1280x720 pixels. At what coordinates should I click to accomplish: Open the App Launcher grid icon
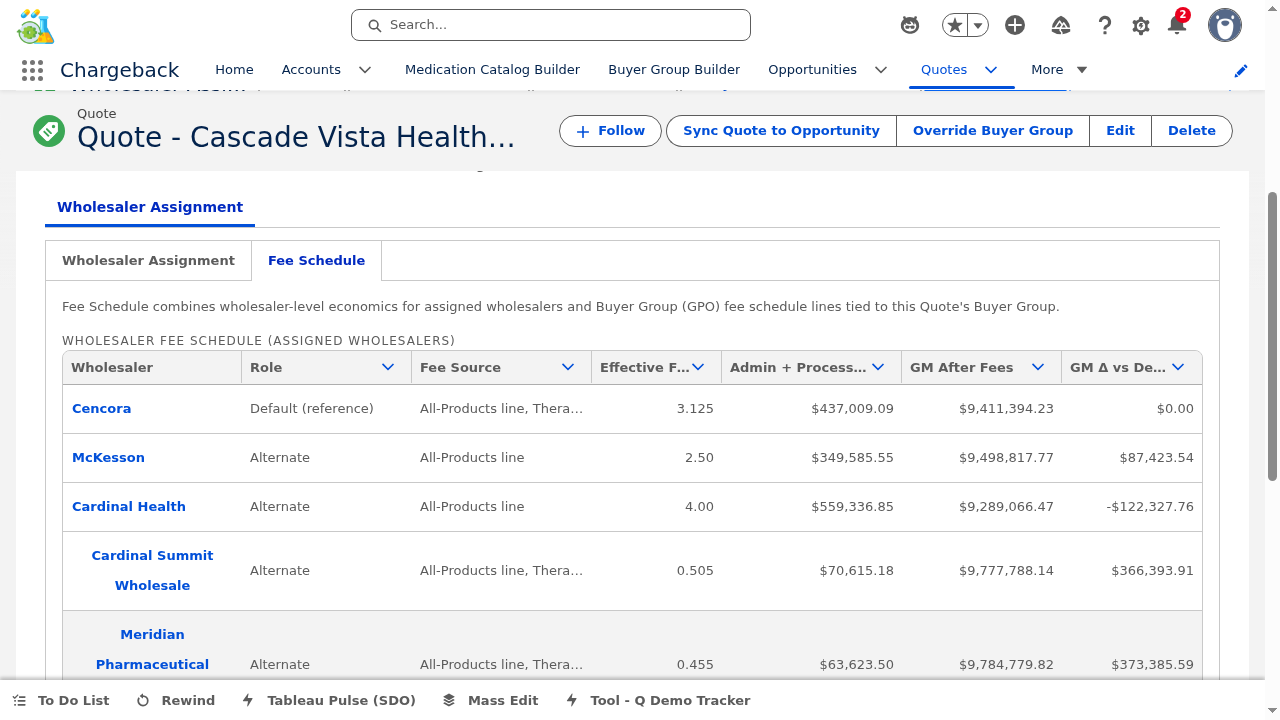[32, 70]
